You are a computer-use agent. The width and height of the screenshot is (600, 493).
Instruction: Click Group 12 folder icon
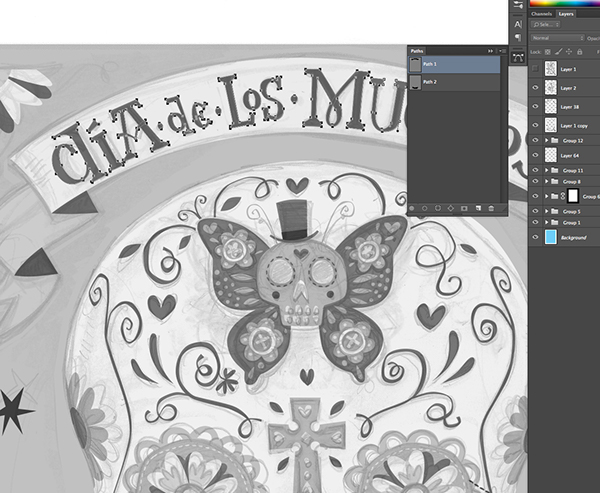(x=554, y=140)
